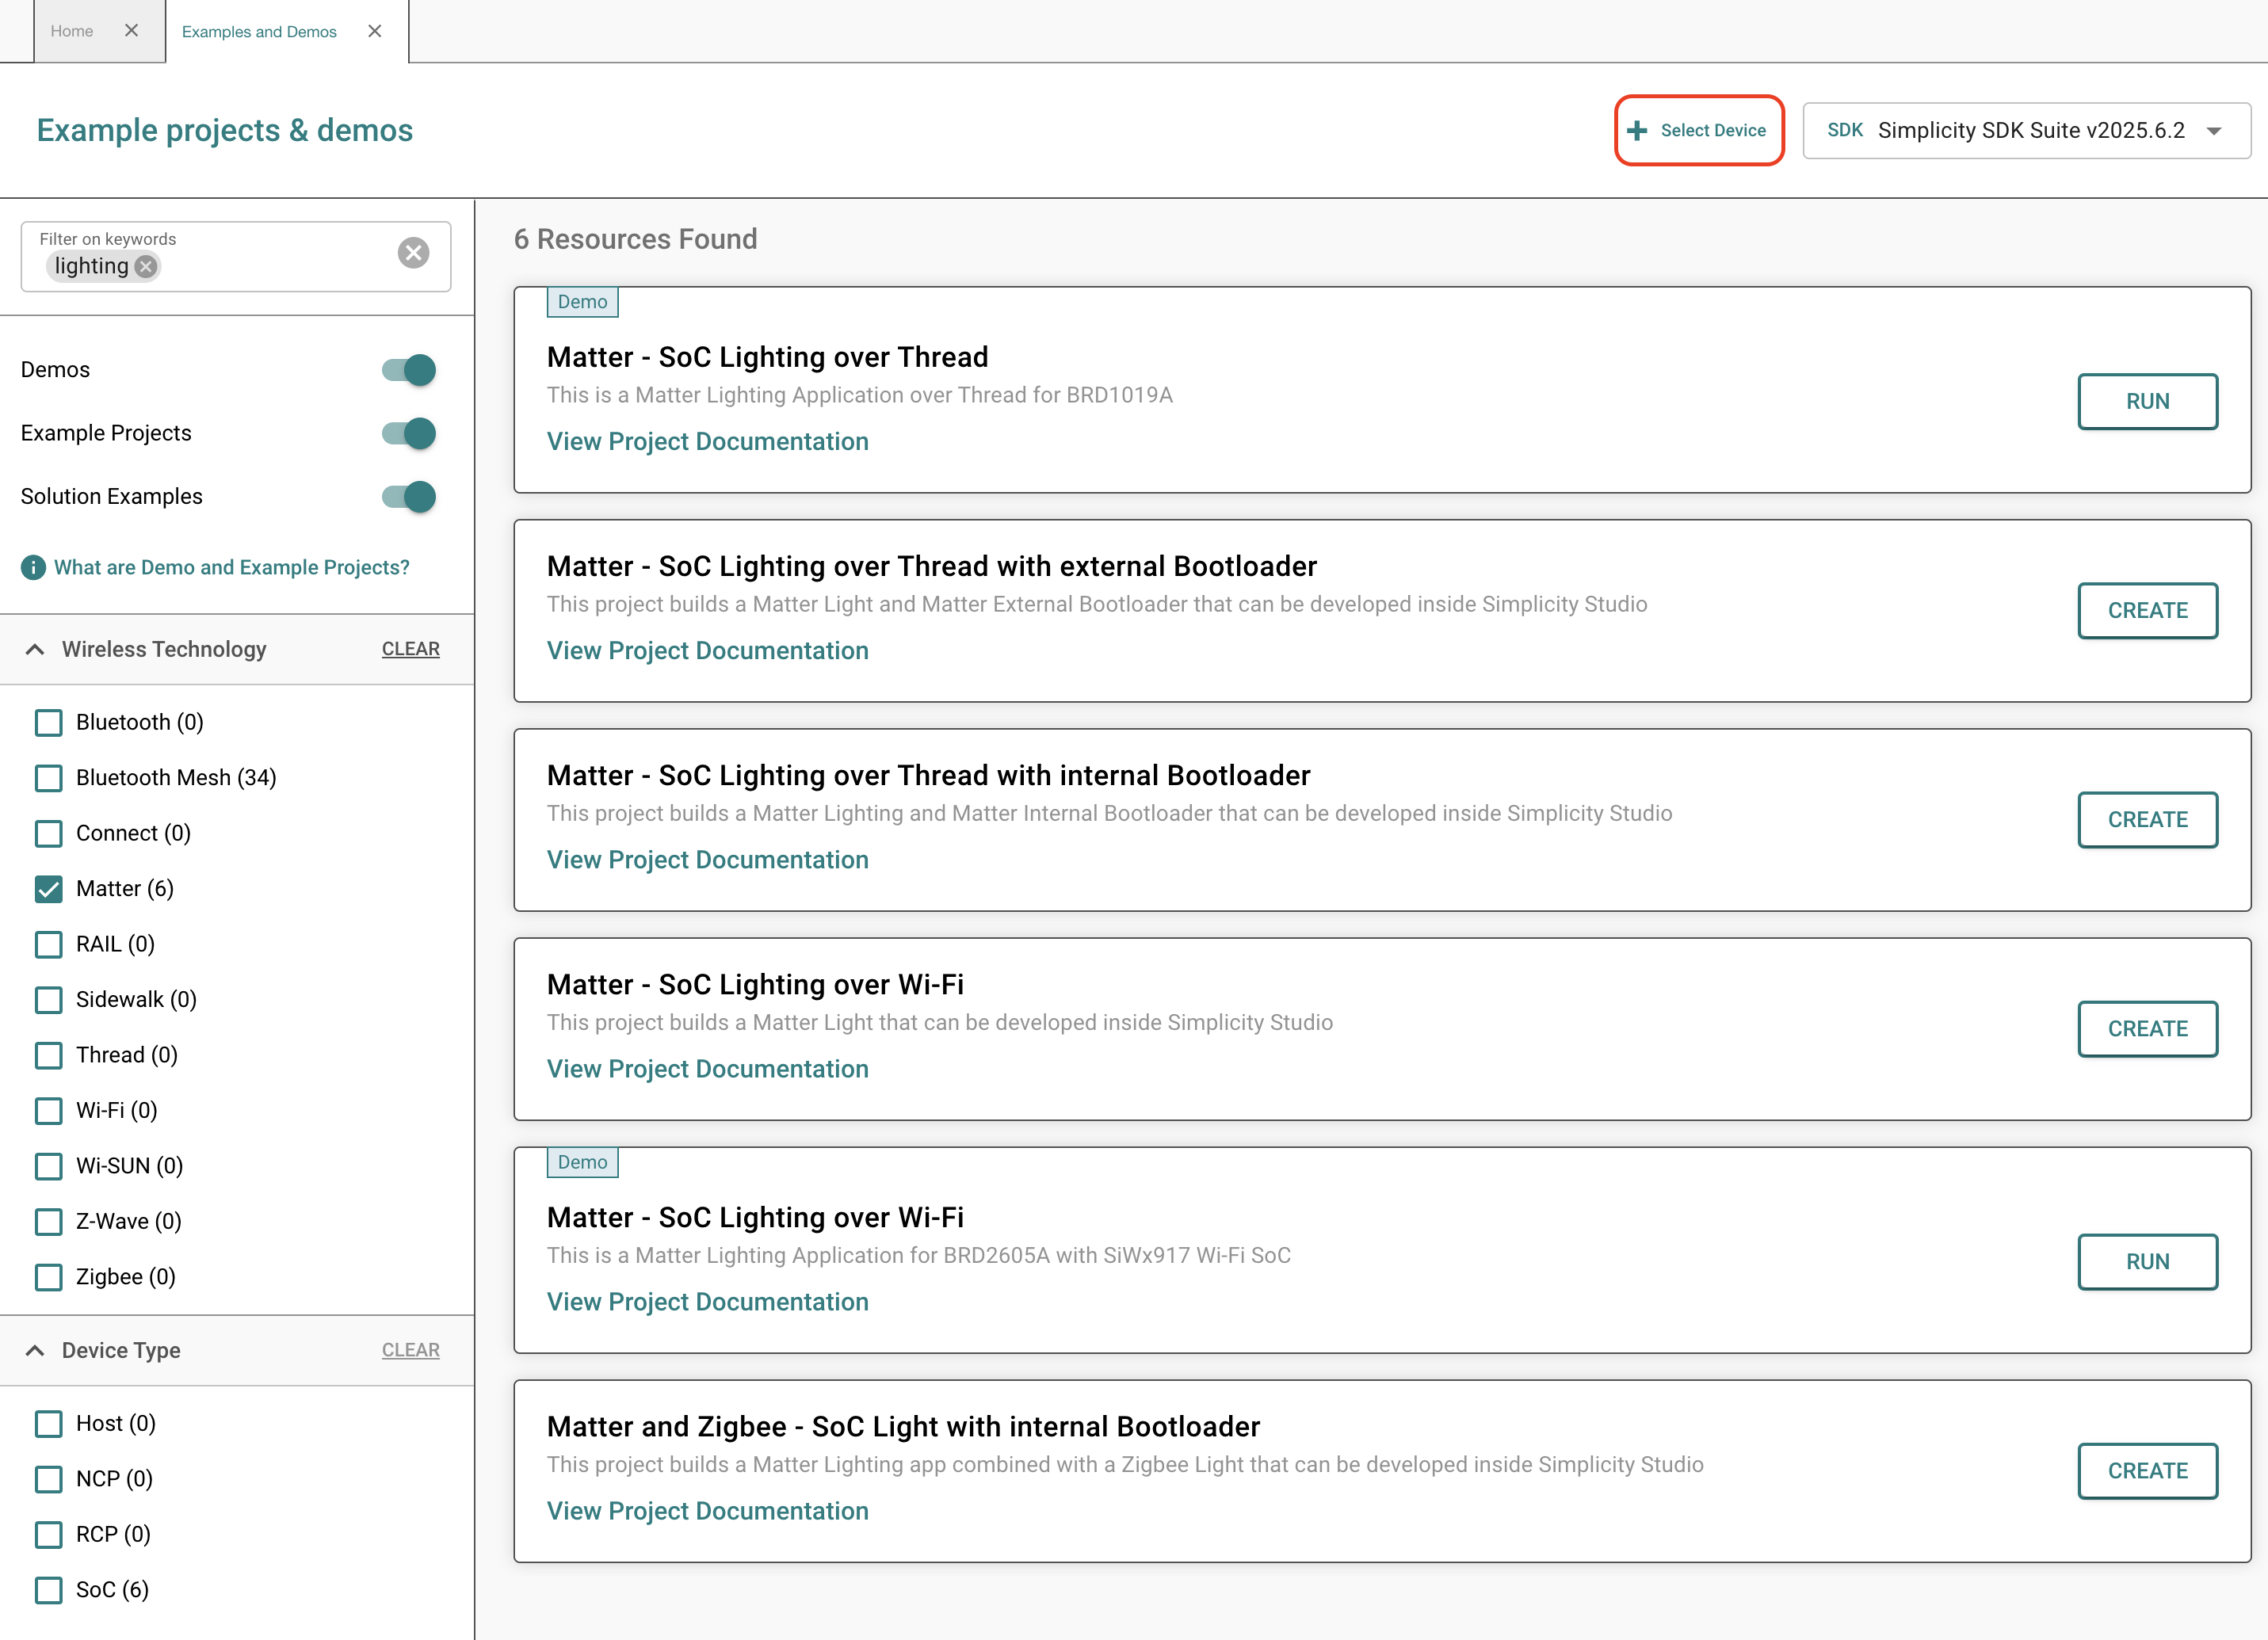Click CLEAR in the Wireless Technology header
Screen dimensions: 2268x1640
(x=410, y=650)
